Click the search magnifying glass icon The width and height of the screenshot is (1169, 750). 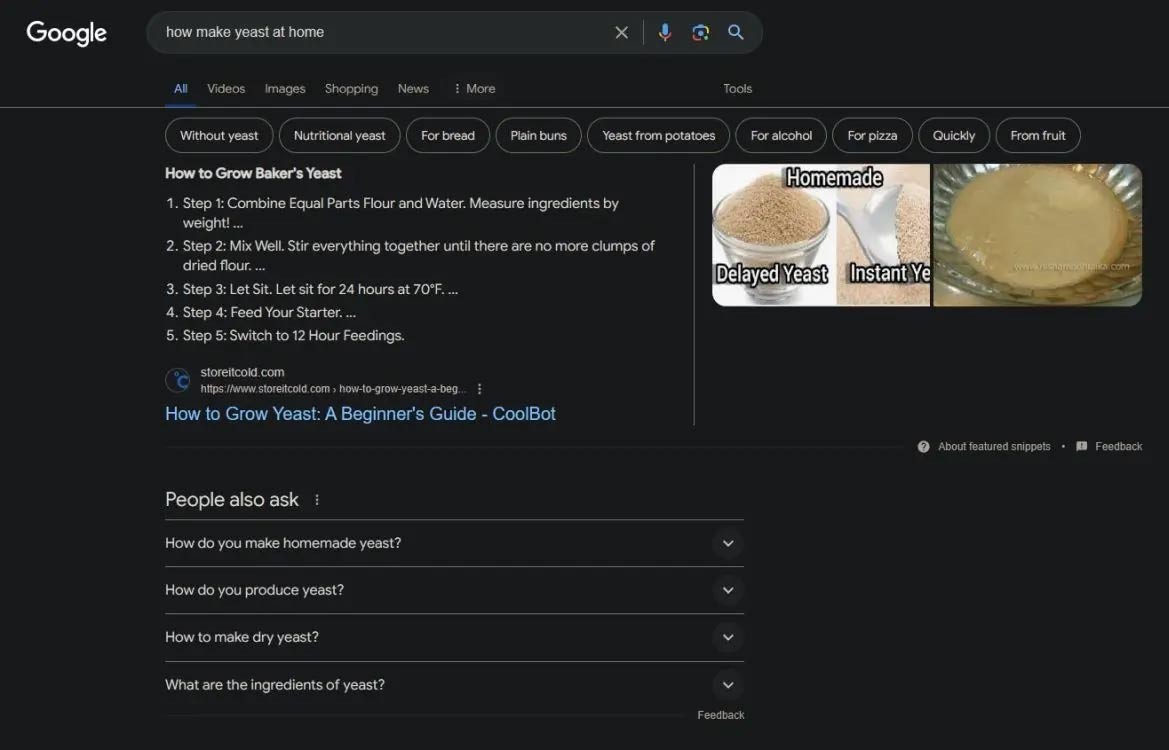[x=736, y=31]
